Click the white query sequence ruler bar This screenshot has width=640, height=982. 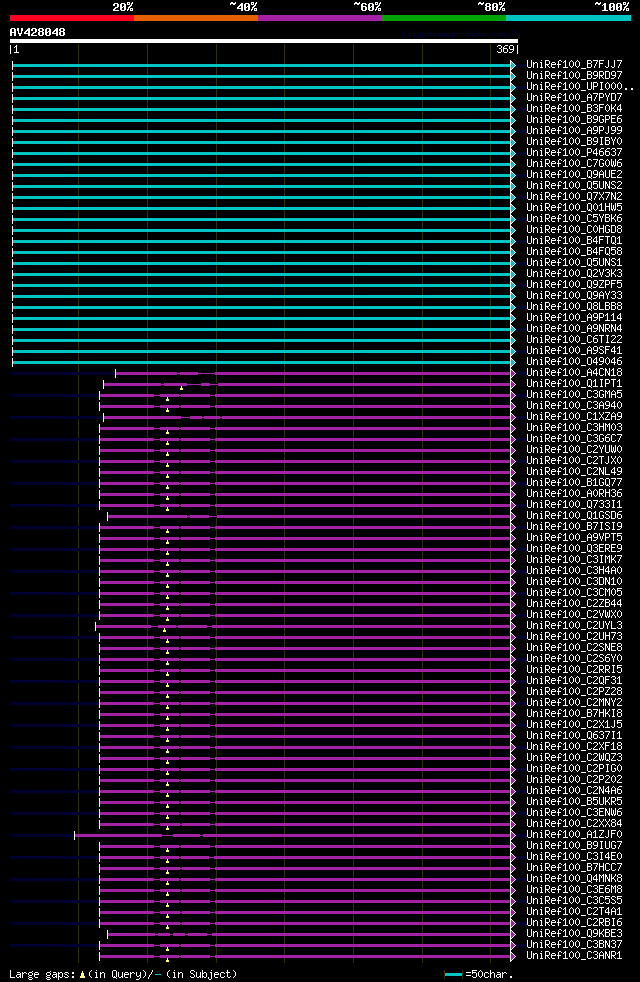click(264, 41)
